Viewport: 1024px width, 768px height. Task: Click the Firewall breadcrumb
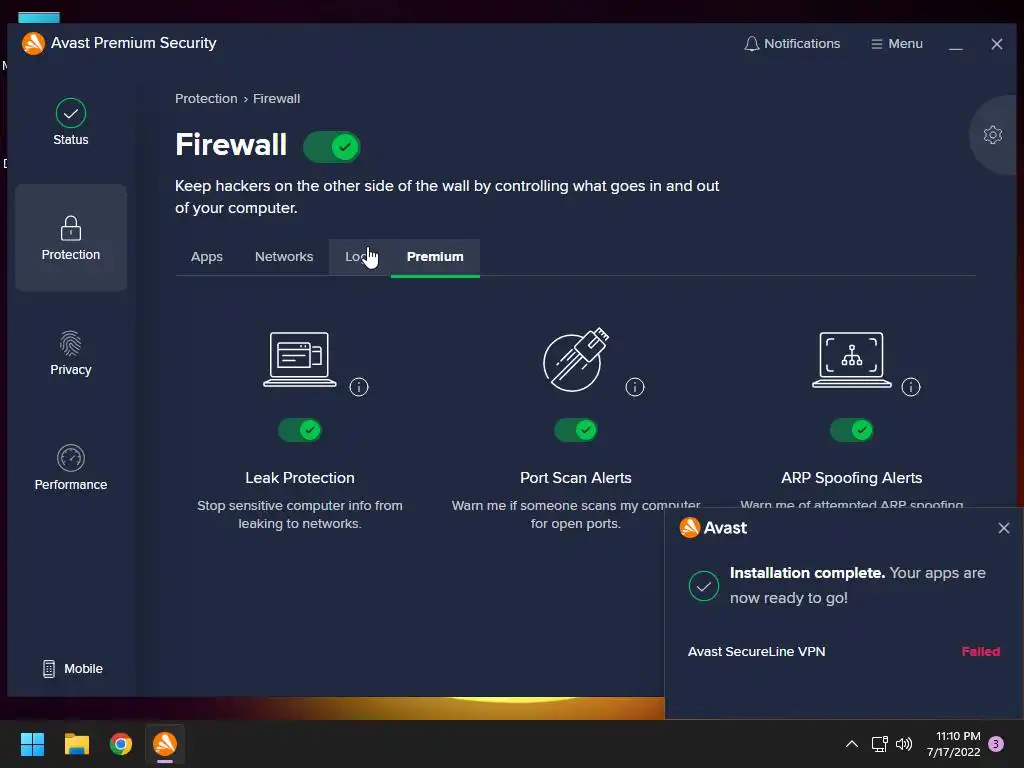point(276,99)
